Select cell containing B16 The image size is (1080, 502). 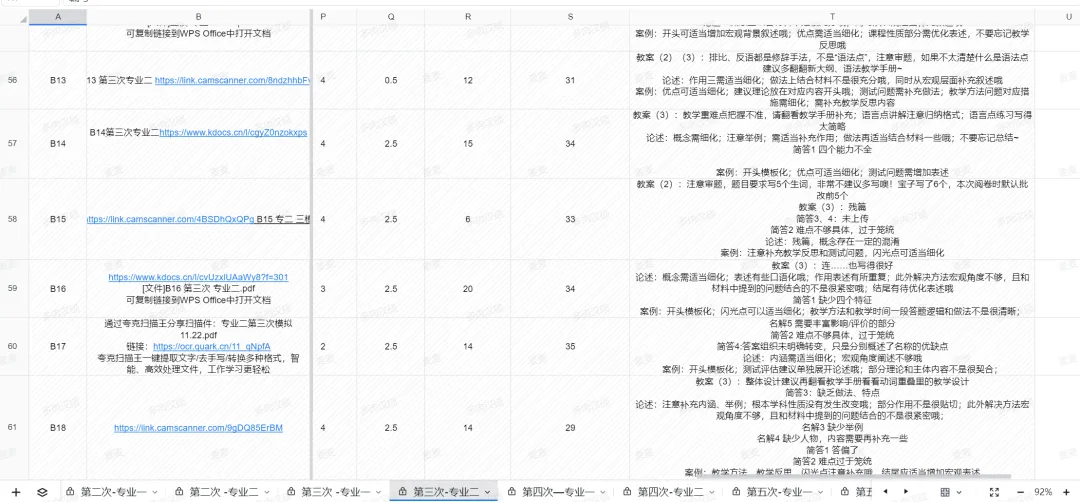58,289
